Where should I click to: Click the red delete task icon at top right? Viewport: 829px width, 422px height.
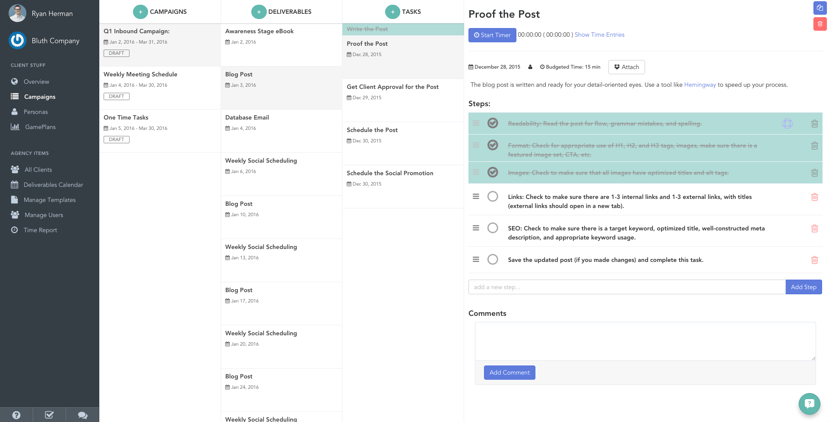coord(819,24)
